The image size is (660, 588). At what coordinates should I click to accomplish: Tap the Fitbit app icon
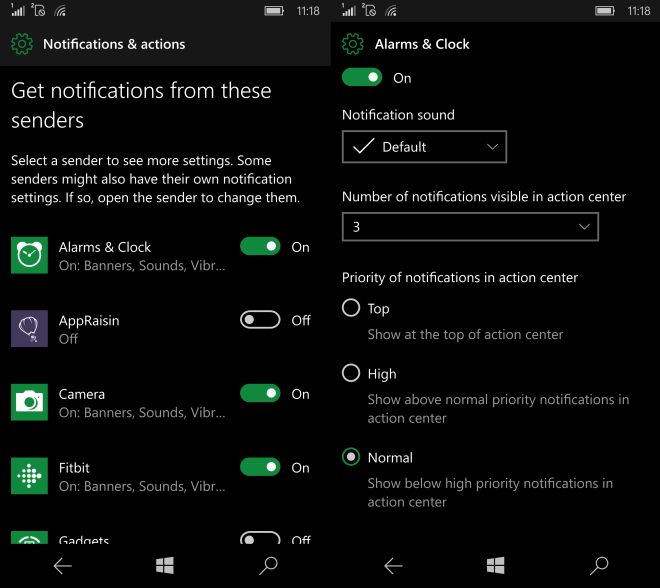click(29, 476)
